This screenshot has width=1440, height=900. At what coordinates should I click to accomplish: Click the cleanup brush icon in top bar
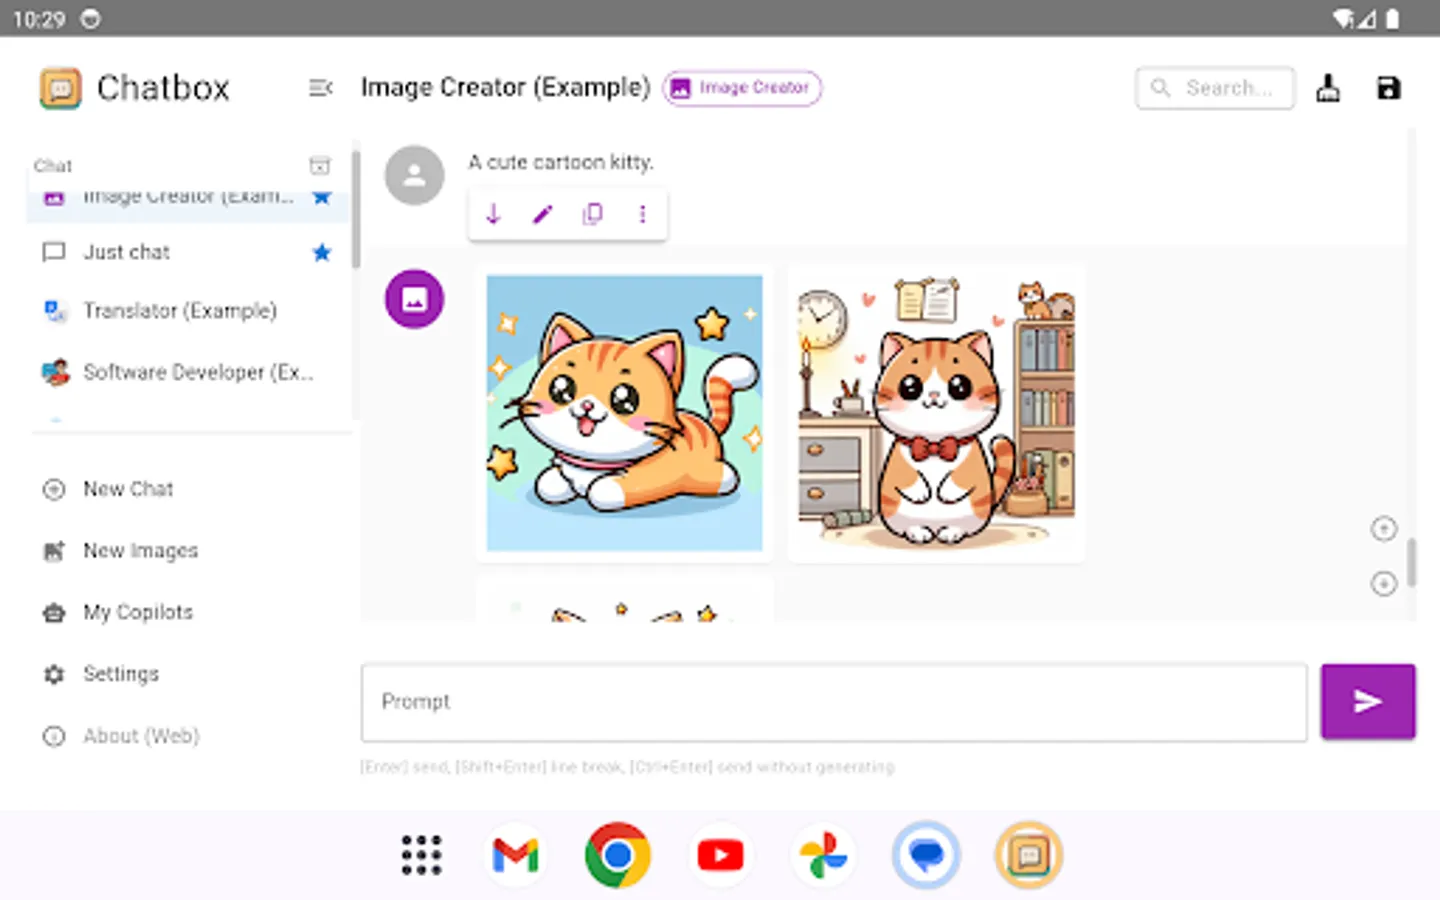tap(1328, 87)
